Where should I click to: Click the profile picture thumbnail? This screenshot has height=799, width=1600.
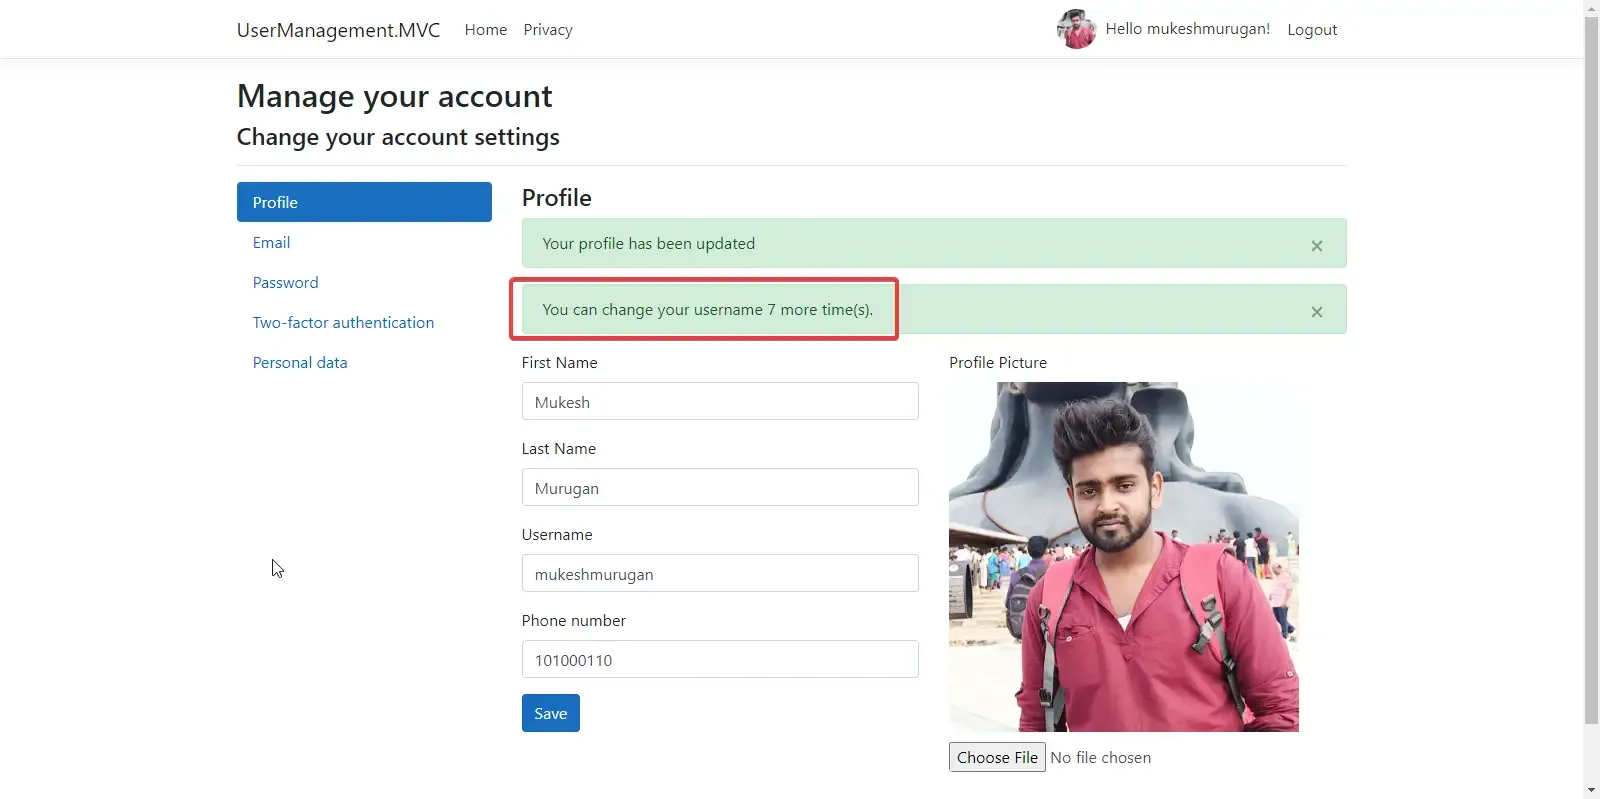[1123, 556]
